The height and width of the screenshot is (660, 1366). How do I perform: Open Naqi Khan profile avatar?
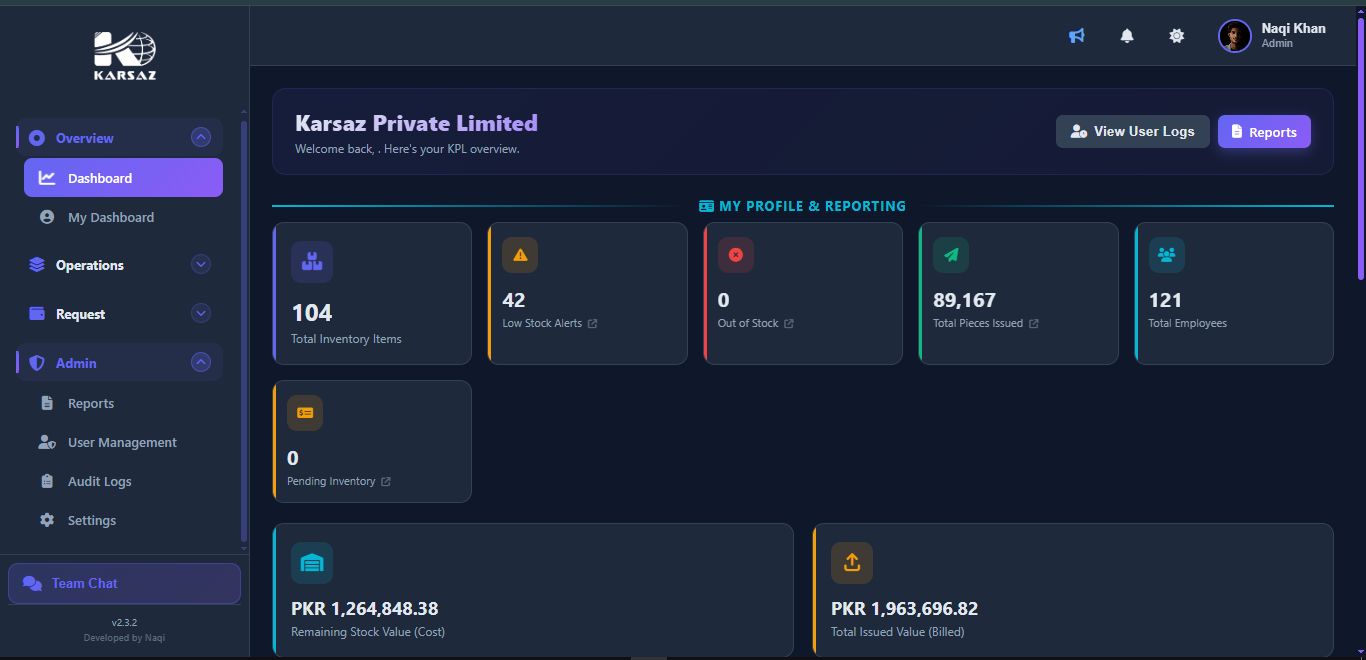[1235, 36]
